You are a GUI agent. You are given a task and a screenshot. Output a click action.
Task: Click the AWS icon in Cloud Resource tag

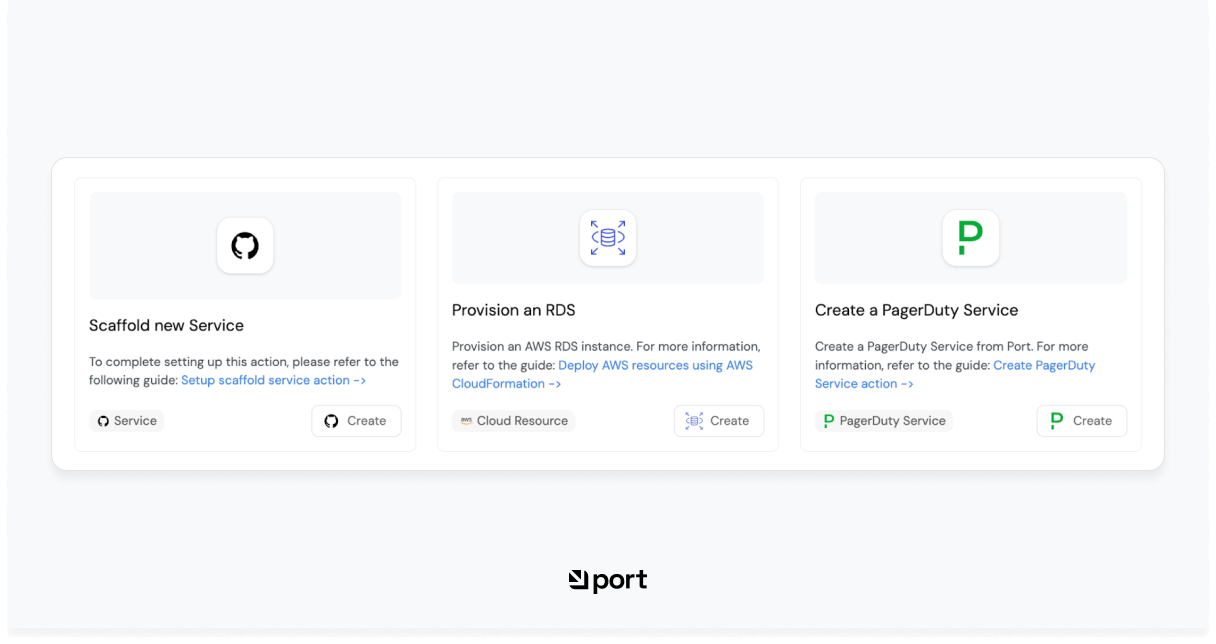click(466, 421)
